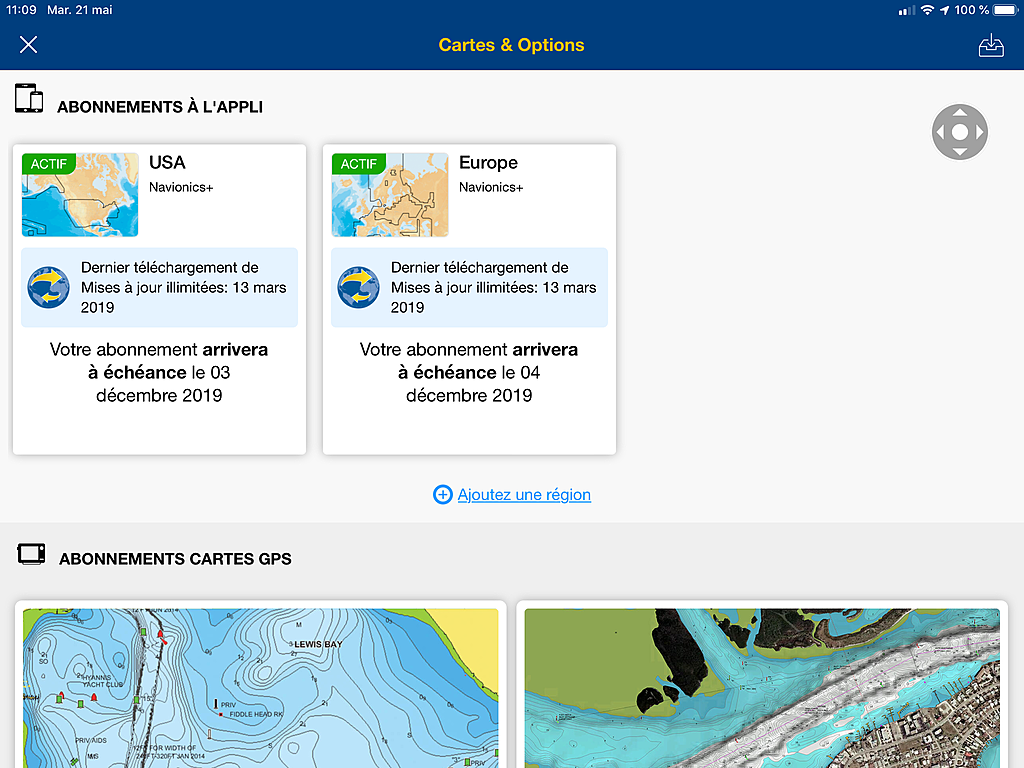Tap the Cartes & Options title
Screen dimensions: 1024x768
click(x=511, y=45)
